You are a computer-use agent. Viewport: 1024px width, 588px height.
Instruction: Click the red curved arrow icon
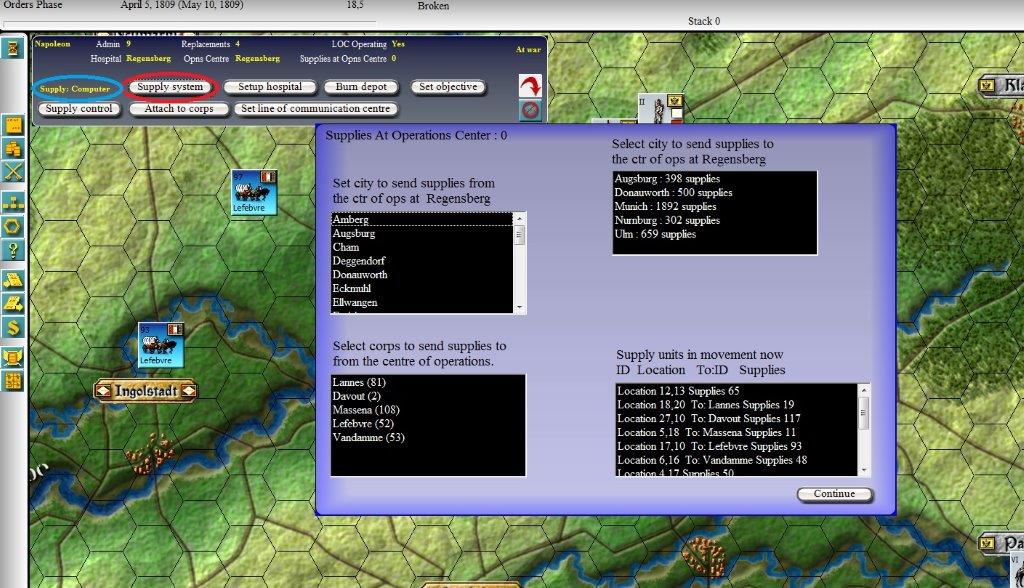click(530, 86)
